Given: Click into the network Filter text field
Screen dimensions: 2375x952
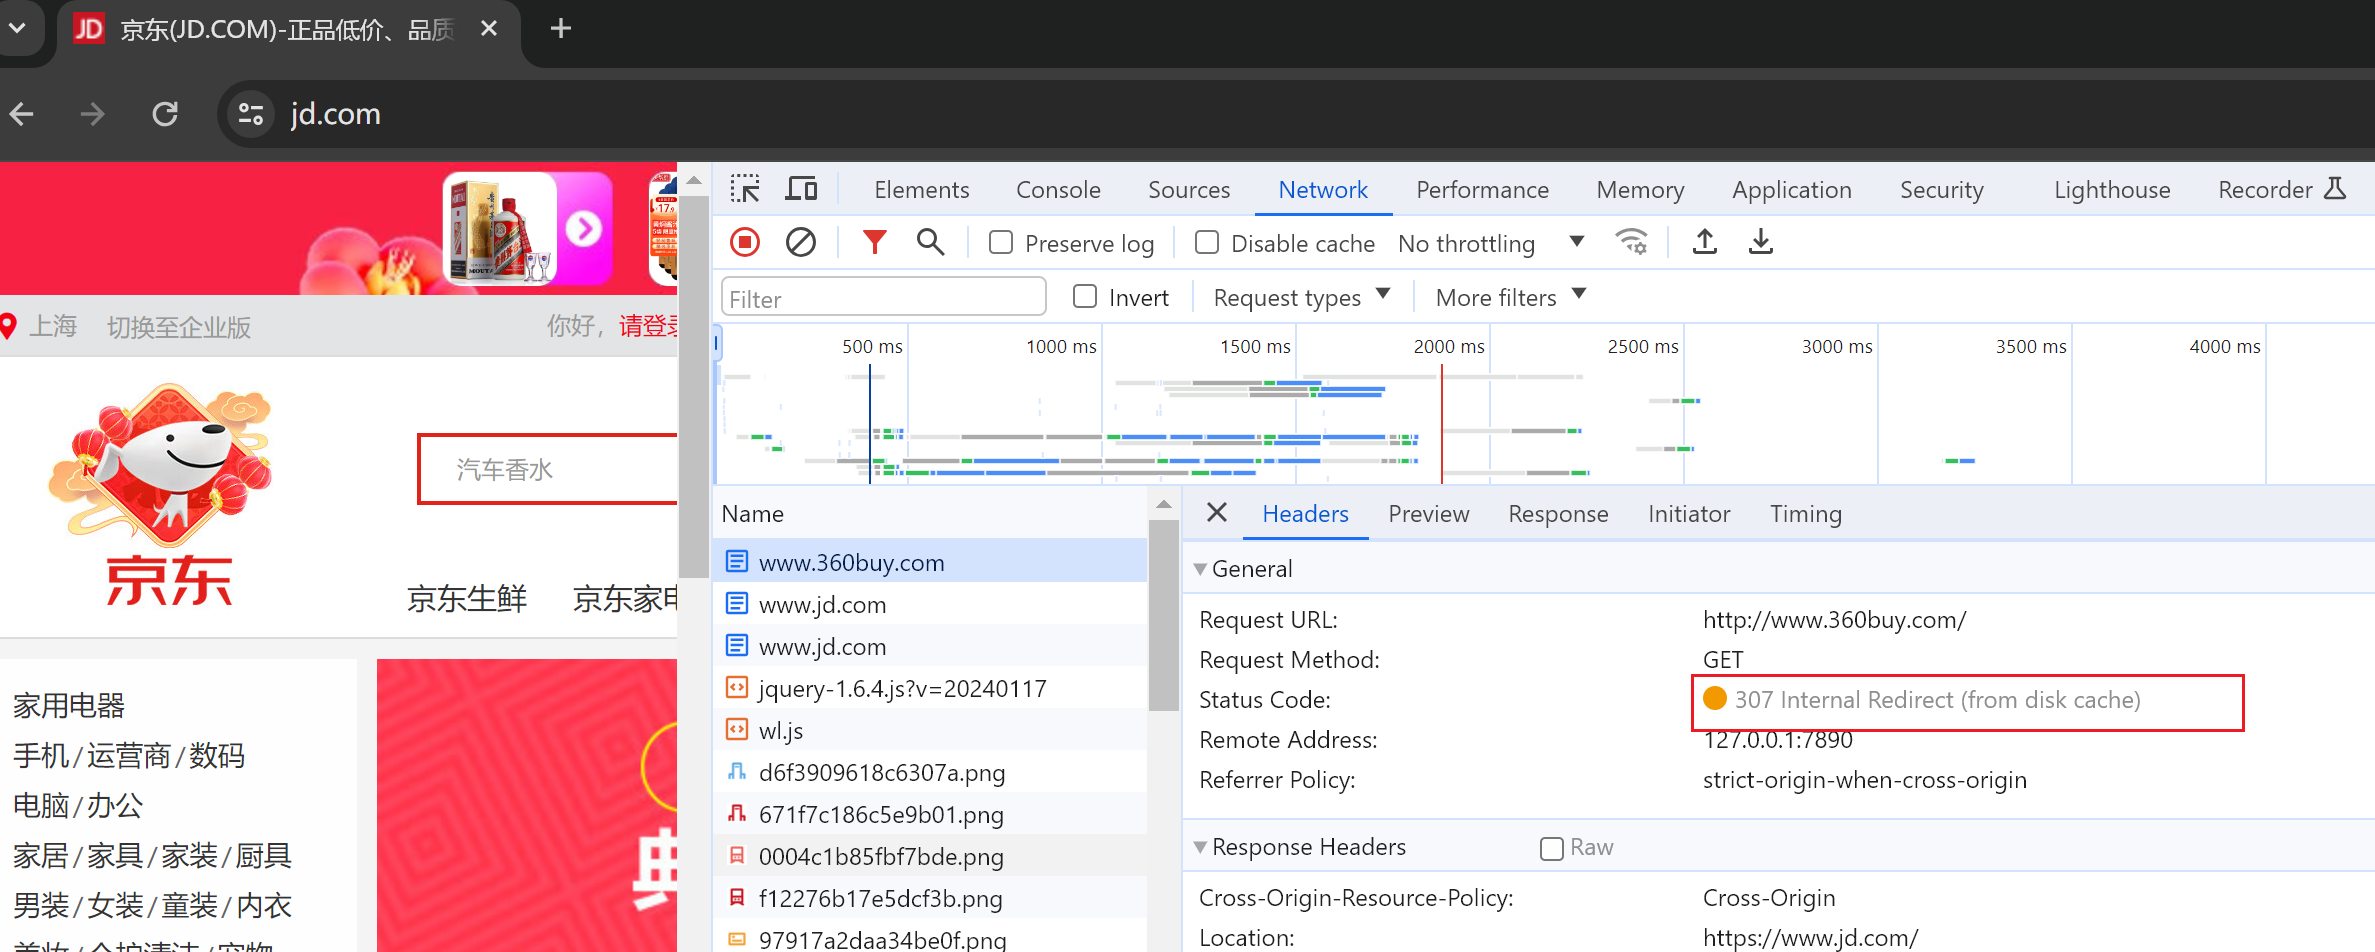Looking at the screenshot, I should pyautogui.click(x=883, y=298).
